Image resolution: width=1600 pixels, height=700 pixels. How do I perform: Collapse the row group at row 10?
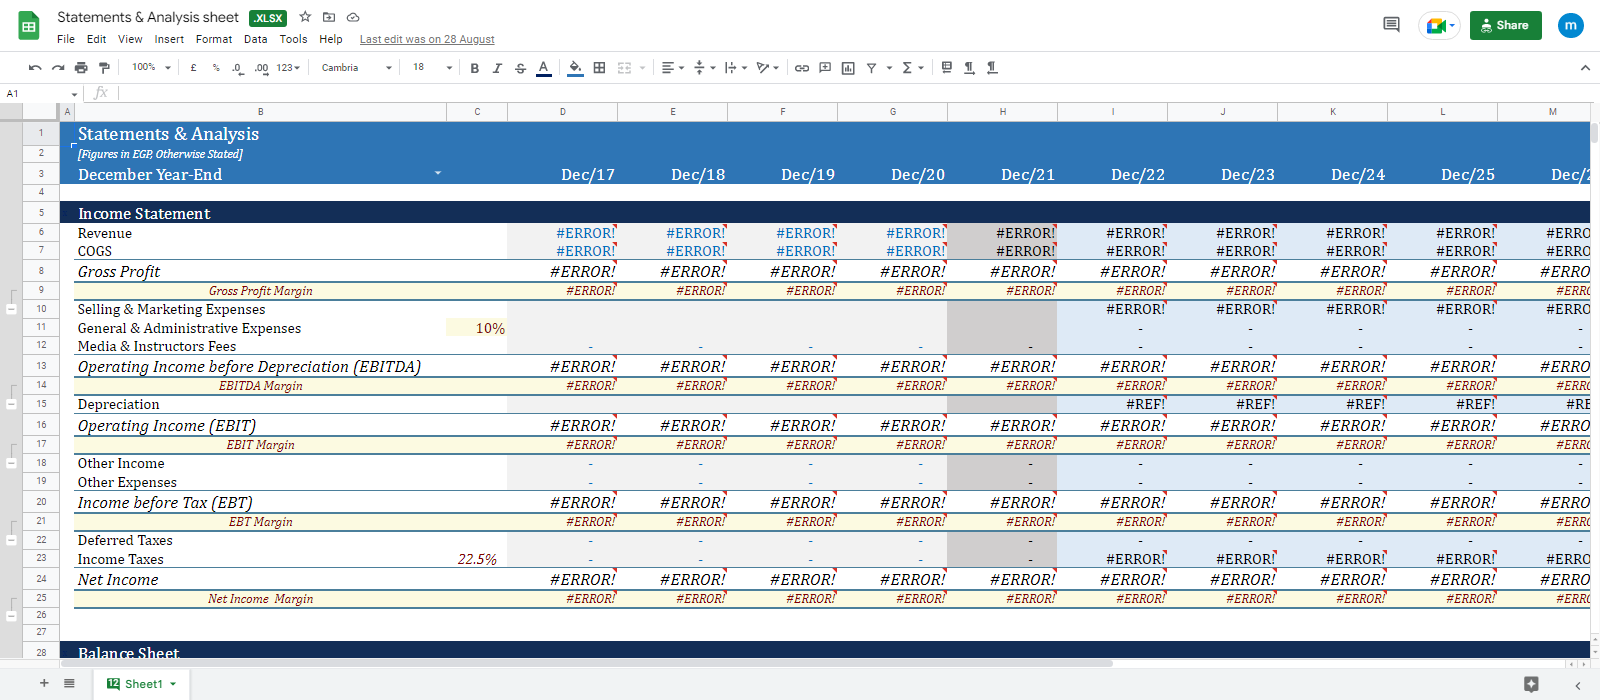pos(11,309)
